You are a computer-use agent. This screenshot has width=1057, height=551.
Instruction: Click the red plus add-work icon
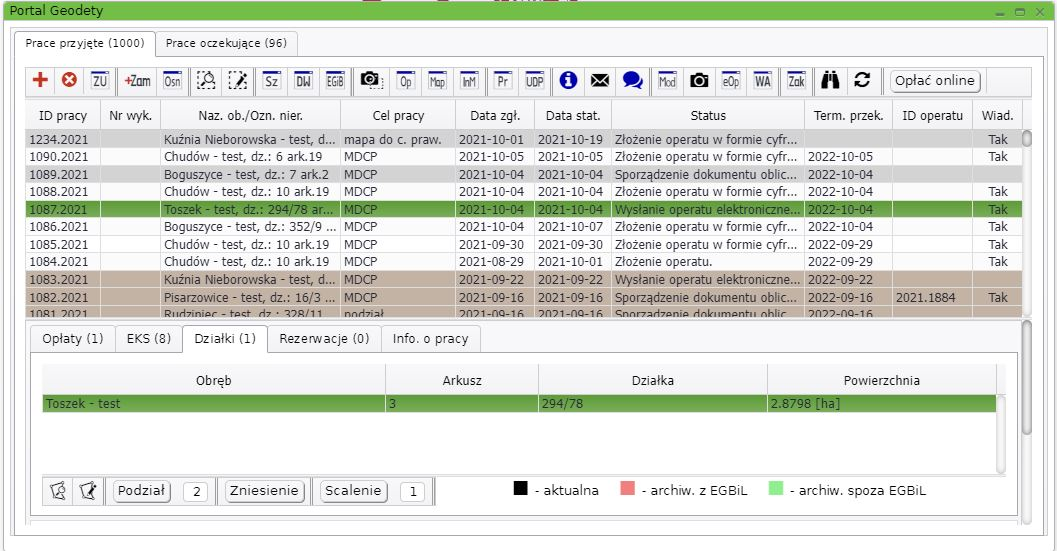[x=40, y=81]
